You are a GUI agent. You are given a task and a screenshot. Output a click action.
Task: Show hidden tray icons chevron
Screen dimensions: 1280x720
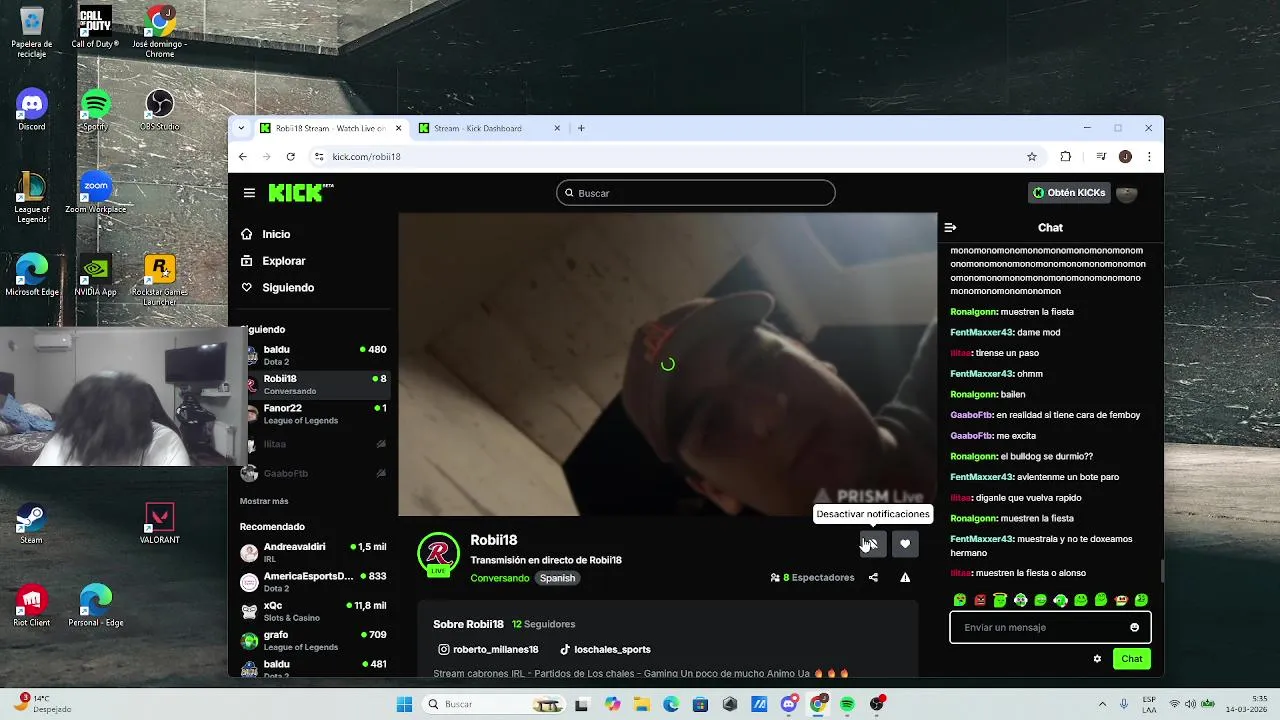click(1102, 705)
